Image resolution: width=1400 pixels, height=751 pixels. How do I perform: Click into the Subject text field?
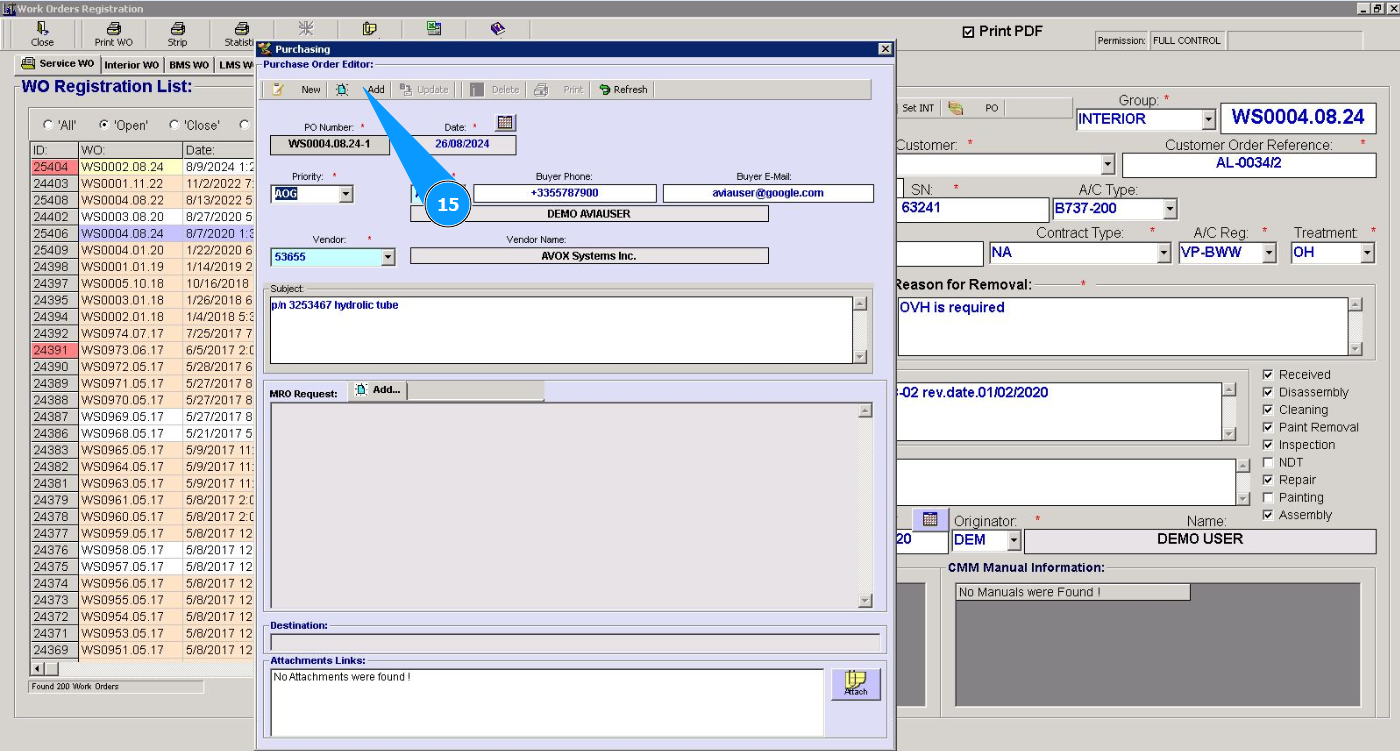(x=560, y=330)
